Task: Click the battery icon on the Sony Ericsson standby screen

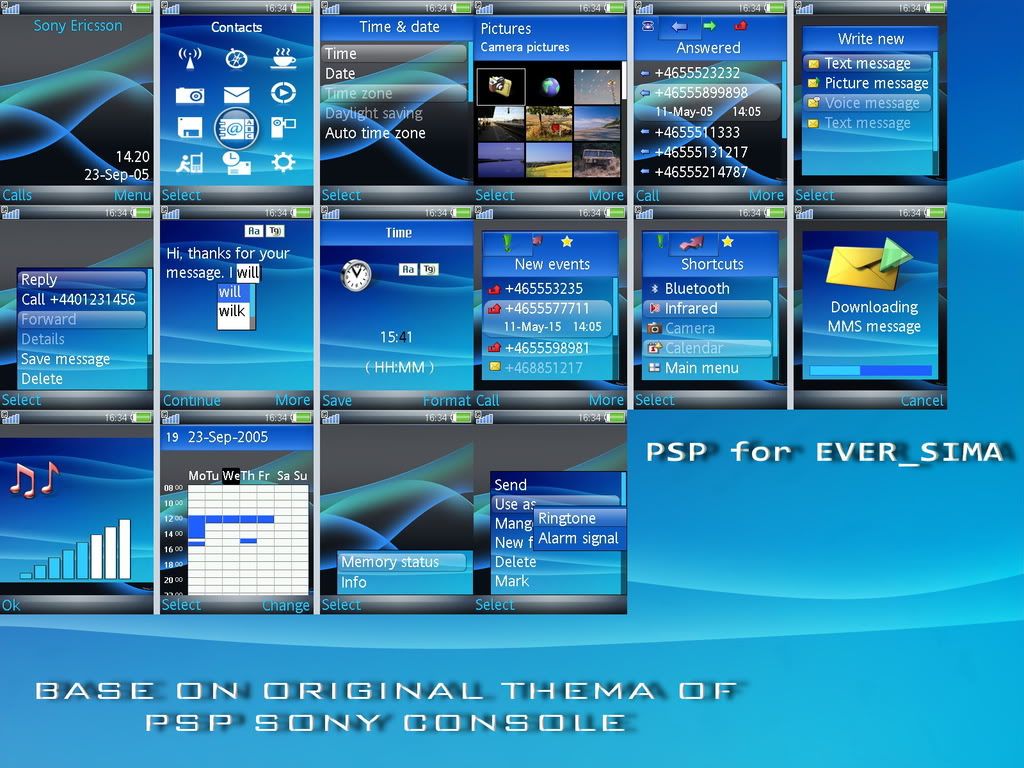Action: [x=142, y=8]
